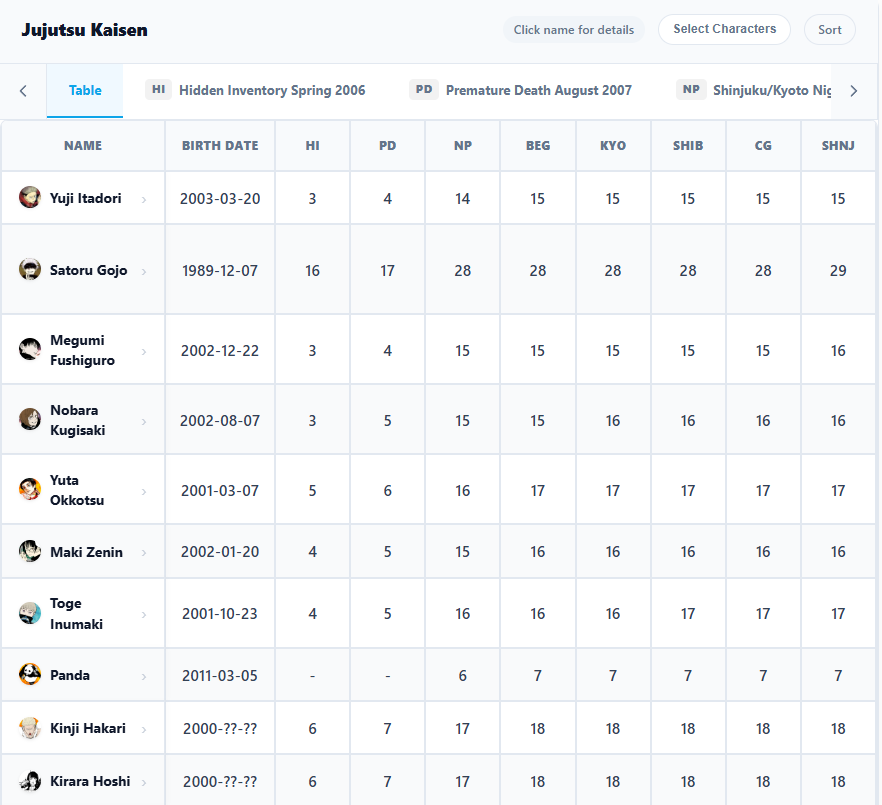Click the PD column header

tap(388, 146)
